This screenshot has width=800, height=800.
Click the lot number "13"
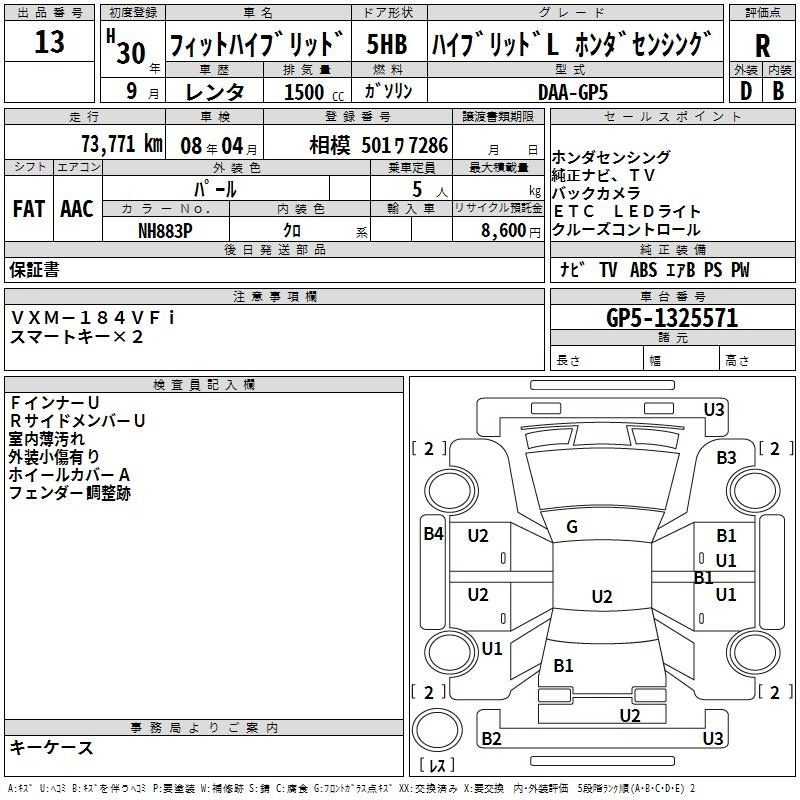(49, 41)
